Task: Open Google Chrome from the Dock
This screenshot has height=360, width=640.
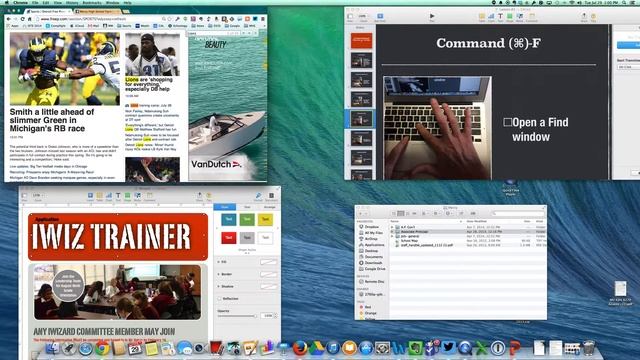Action: tap(102, 348)
